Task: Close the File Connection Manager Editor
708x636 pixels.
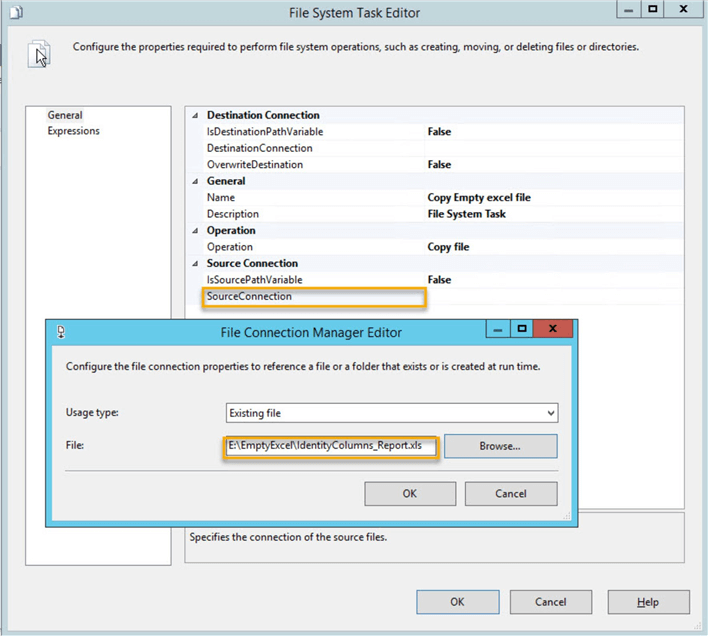Action: (x=553, y=329)
